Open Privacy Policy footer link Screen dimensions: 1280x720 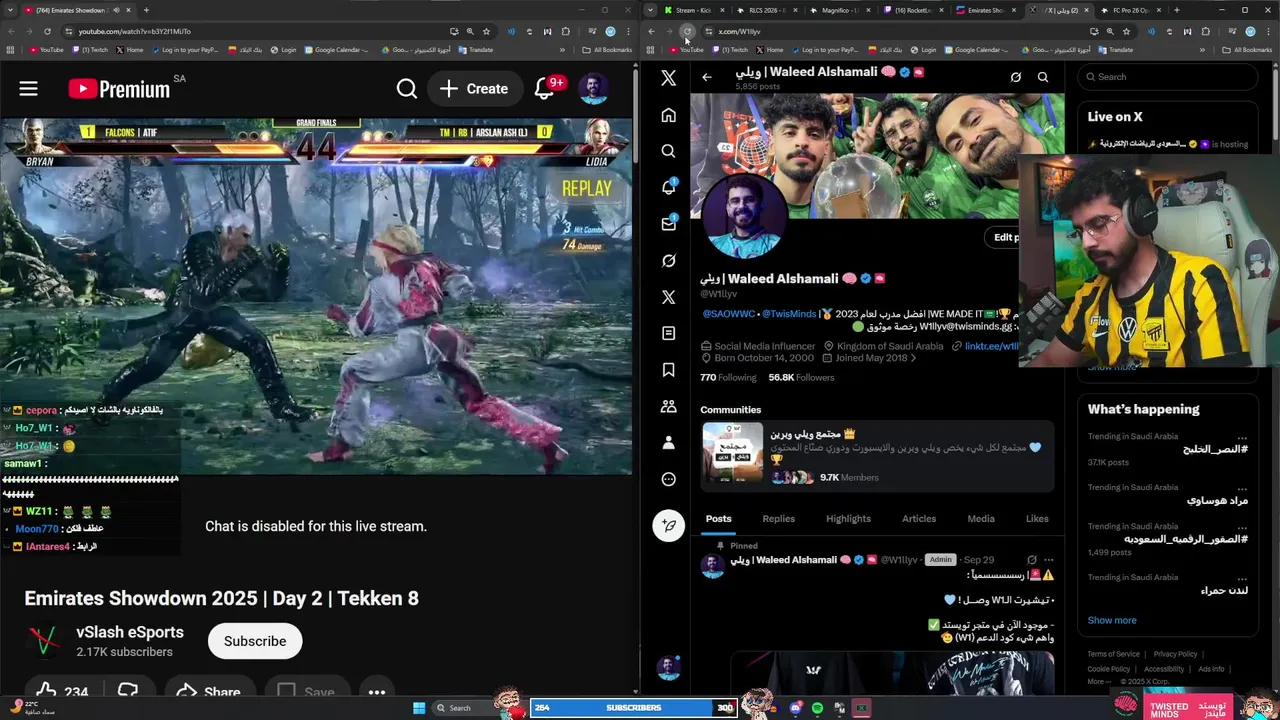coord(1175,654)
